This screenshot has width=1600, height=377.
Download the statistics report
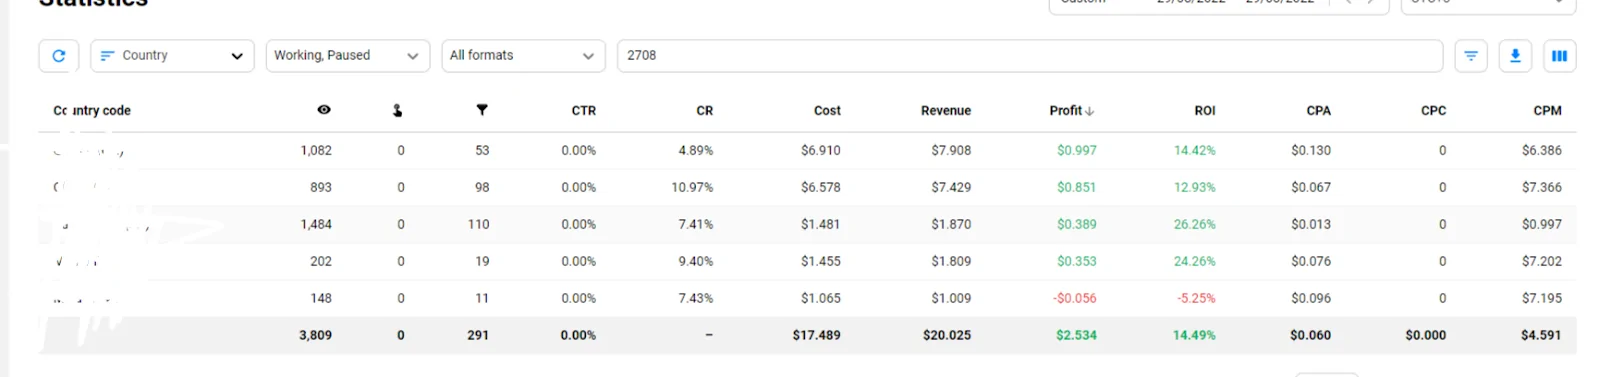1515,56
